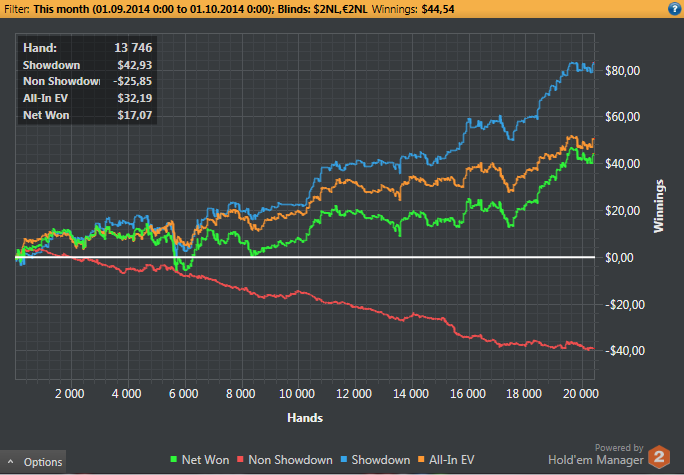Click the Powered by Hold'em Manager text

(x=595, y=454)
